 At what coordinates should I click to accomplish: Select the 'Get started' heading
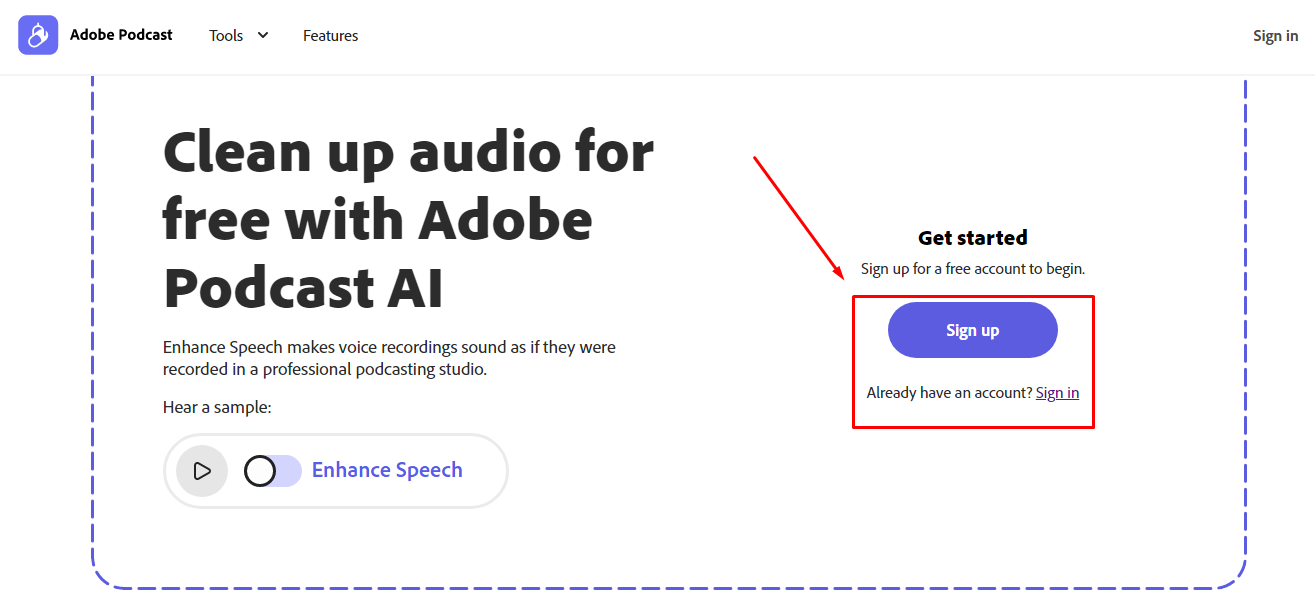[973, 237]
